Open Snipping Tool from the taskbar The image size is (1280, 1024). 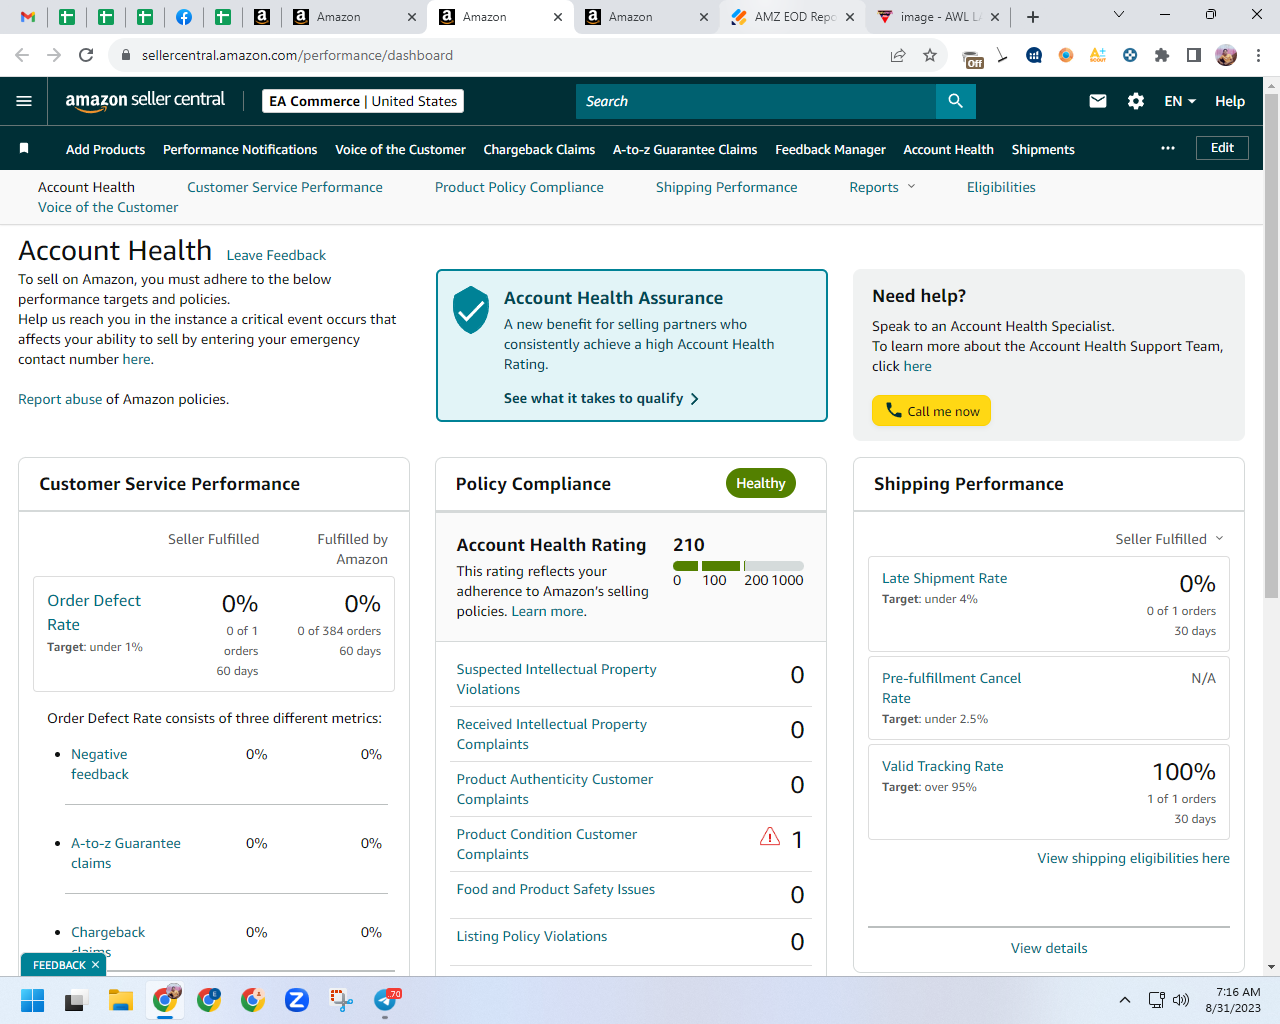[x=341, y=1000]
